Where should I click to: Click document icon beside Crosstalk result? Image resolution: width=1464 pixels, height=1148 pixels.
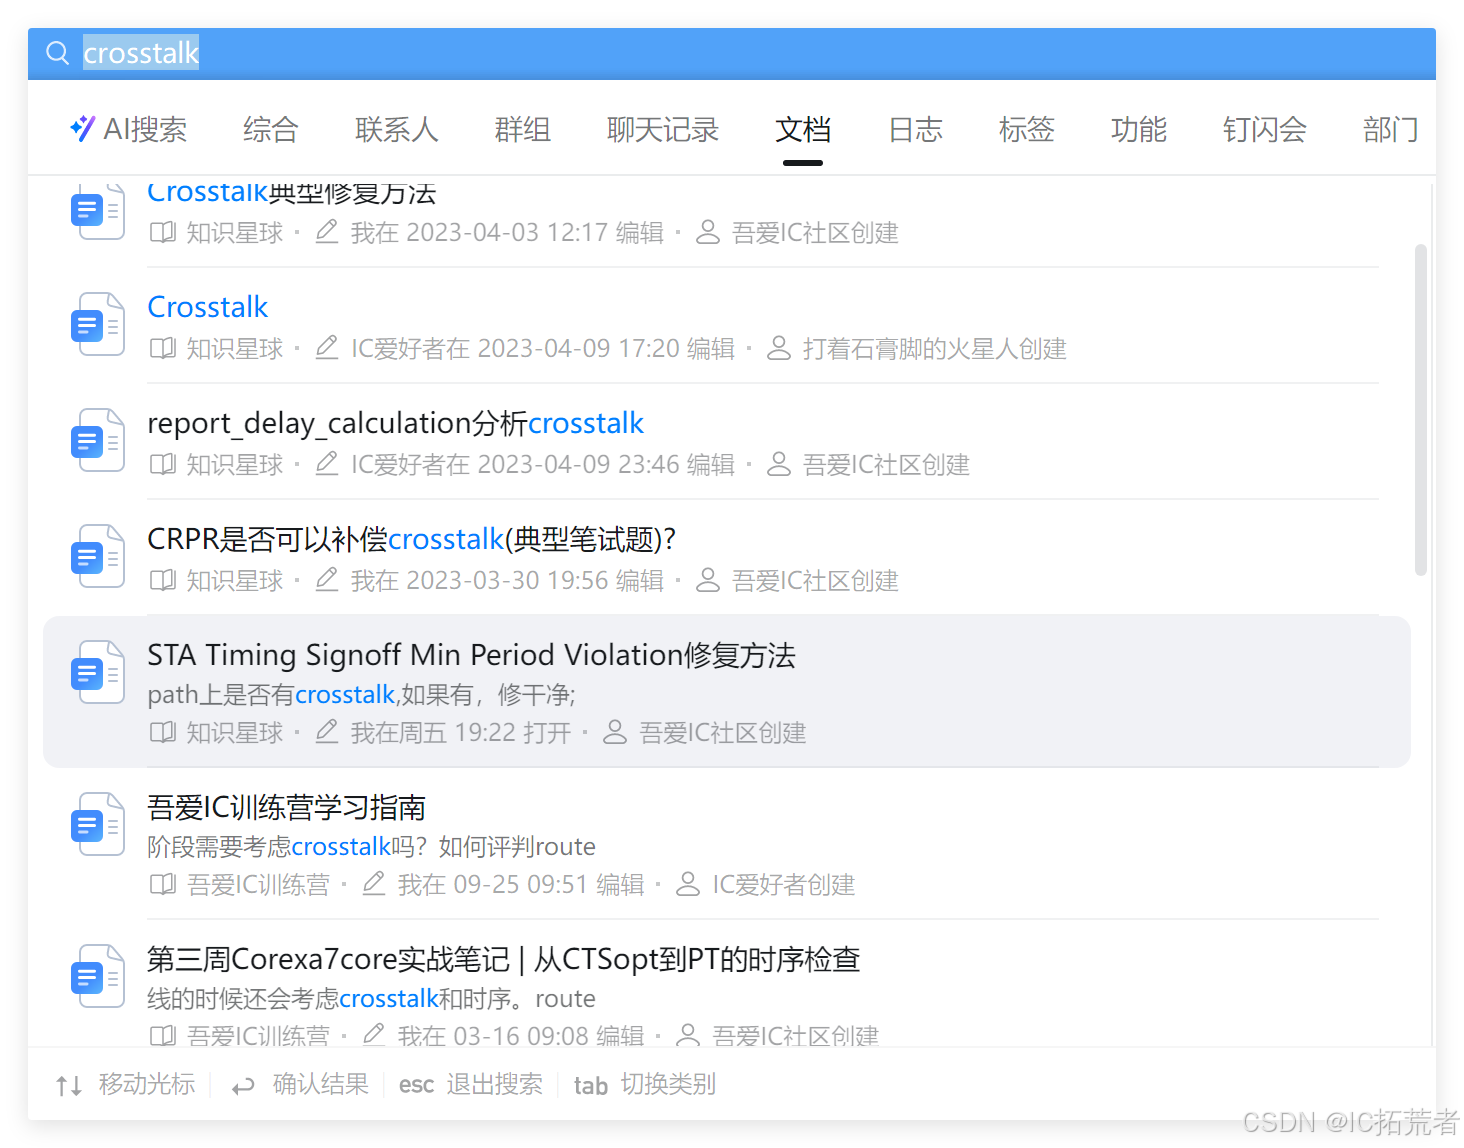coord(98,324)
